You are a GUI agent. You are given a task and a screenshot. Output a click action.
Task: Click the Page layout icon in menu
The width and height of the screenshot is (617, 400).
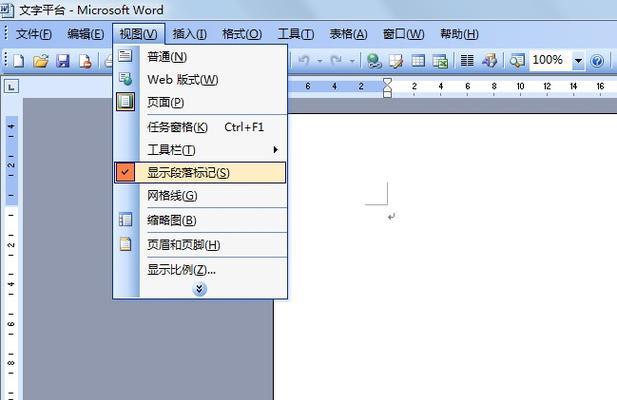(x=125, y=102)
